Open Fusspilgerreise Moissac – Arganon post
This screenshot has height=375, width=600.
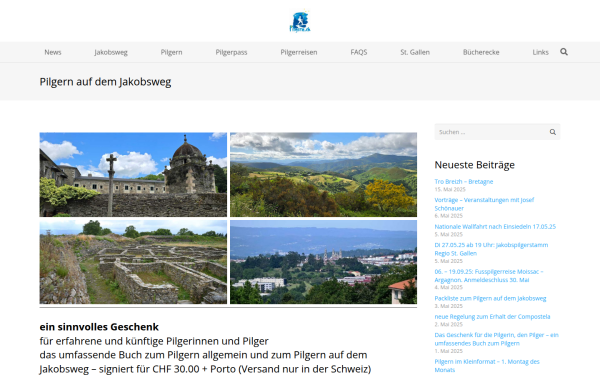coord(489,276)
